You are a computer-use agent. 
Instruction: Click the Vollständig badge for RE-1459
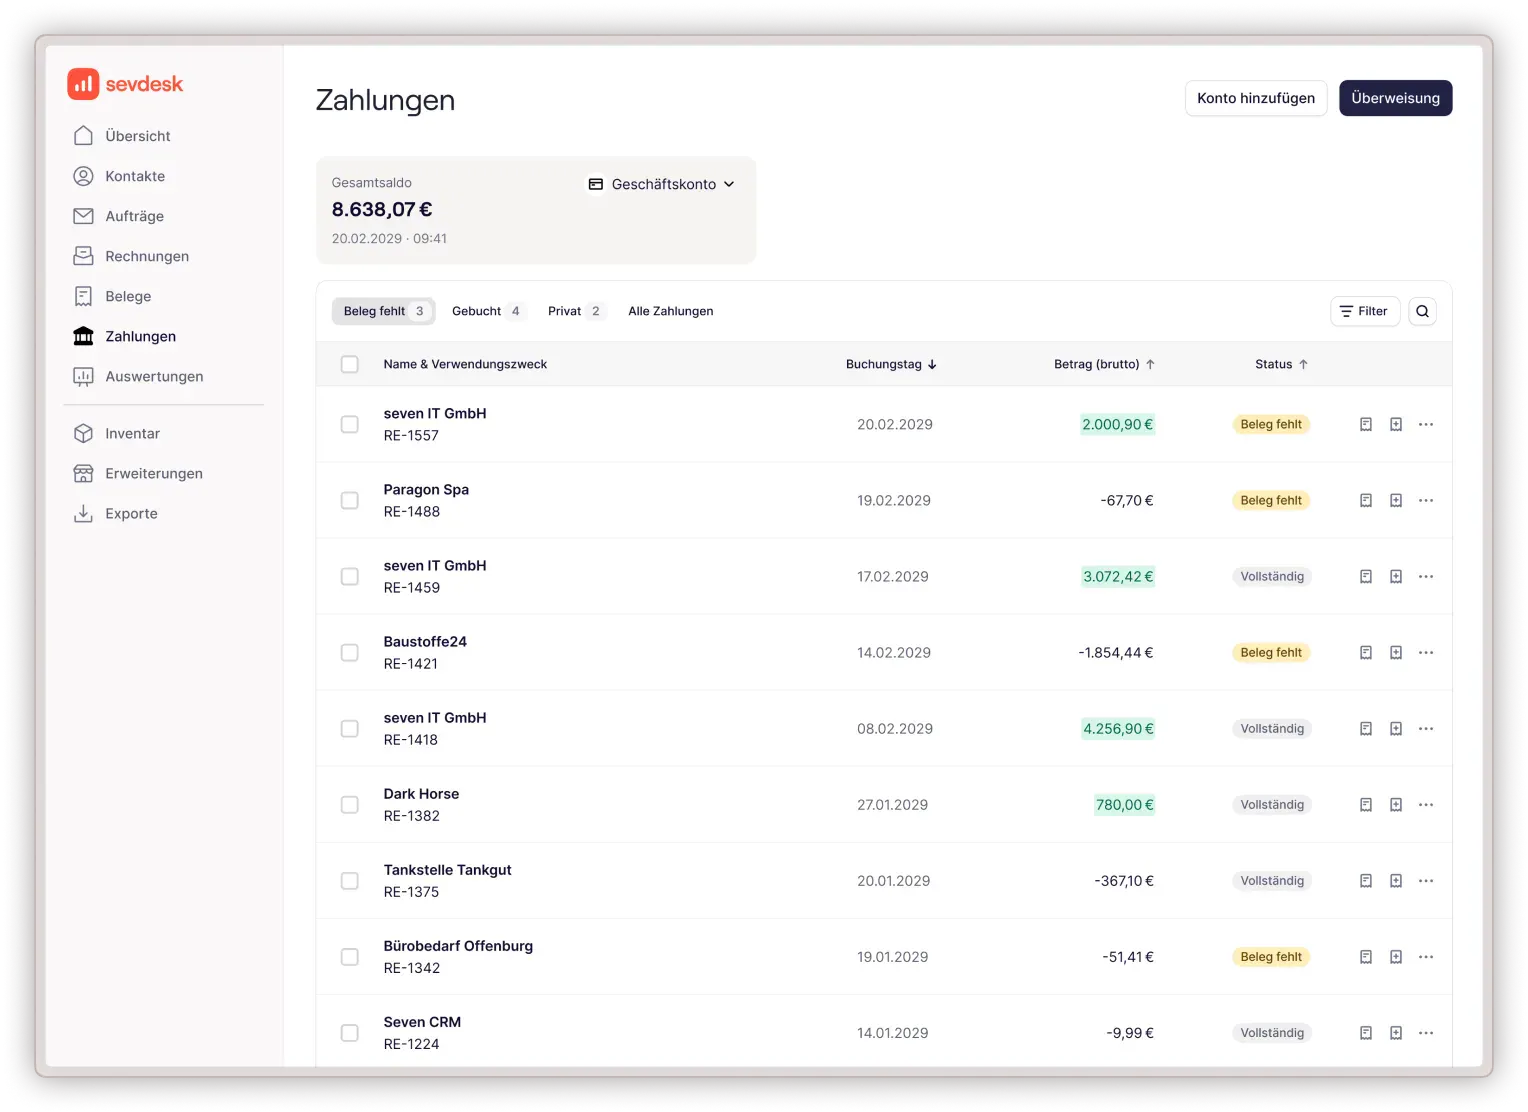point(1272,576)
